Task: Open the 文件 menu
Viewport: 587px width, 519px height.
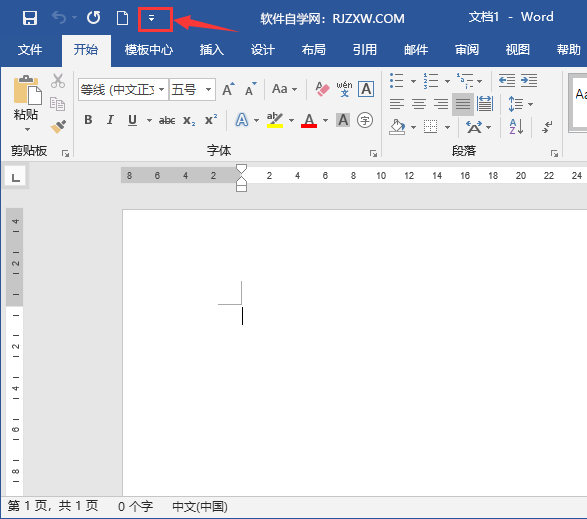Action: point(30,49)
